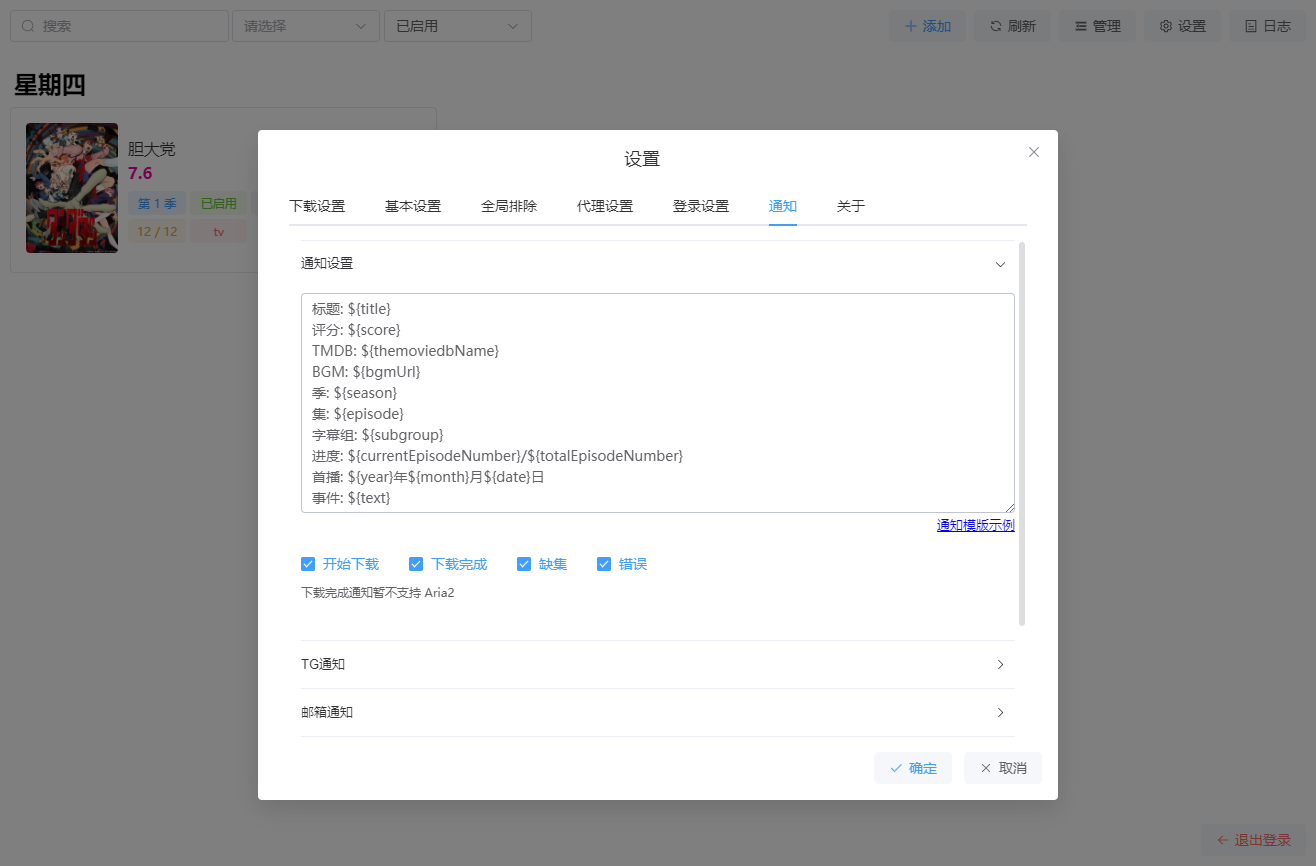Open the 通知模版示例 link
1316x866 pixels.
tap(975, 525)
